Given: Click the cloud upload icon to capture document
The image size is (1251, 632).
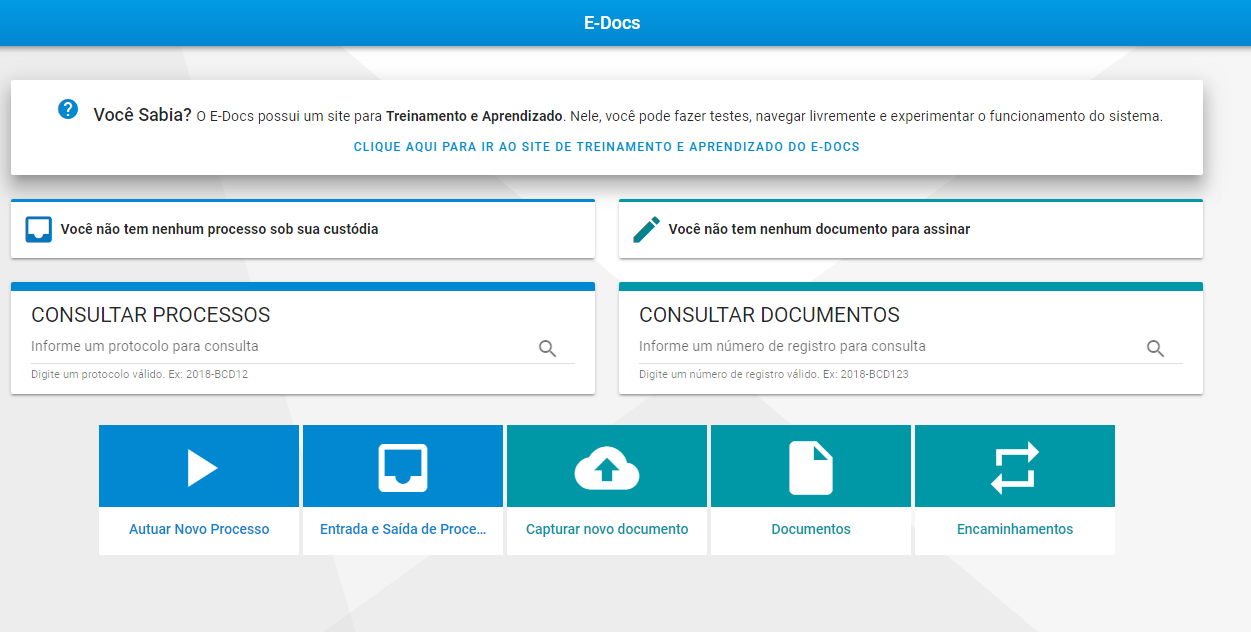Looking at the screenshot, I should pos(607,466).
